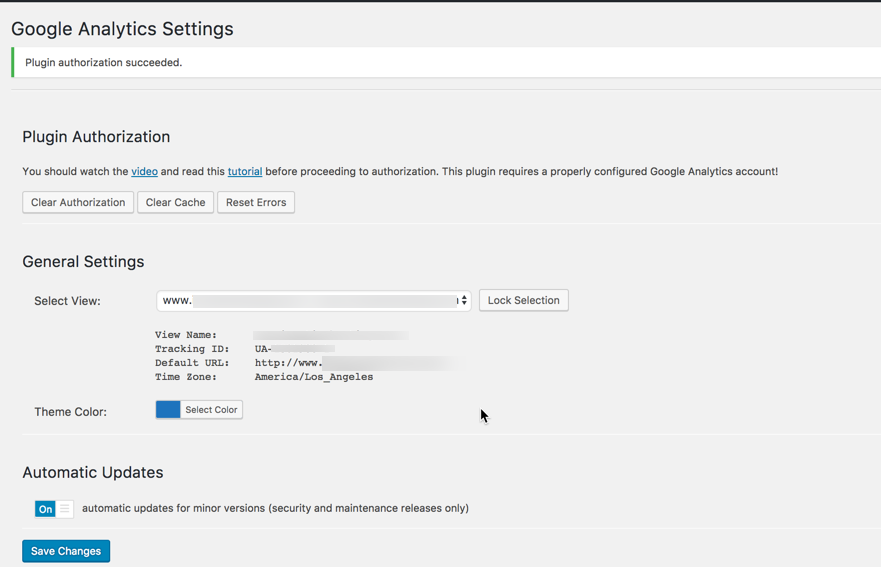Click the Lock Selection button

(x=523, y=300)
